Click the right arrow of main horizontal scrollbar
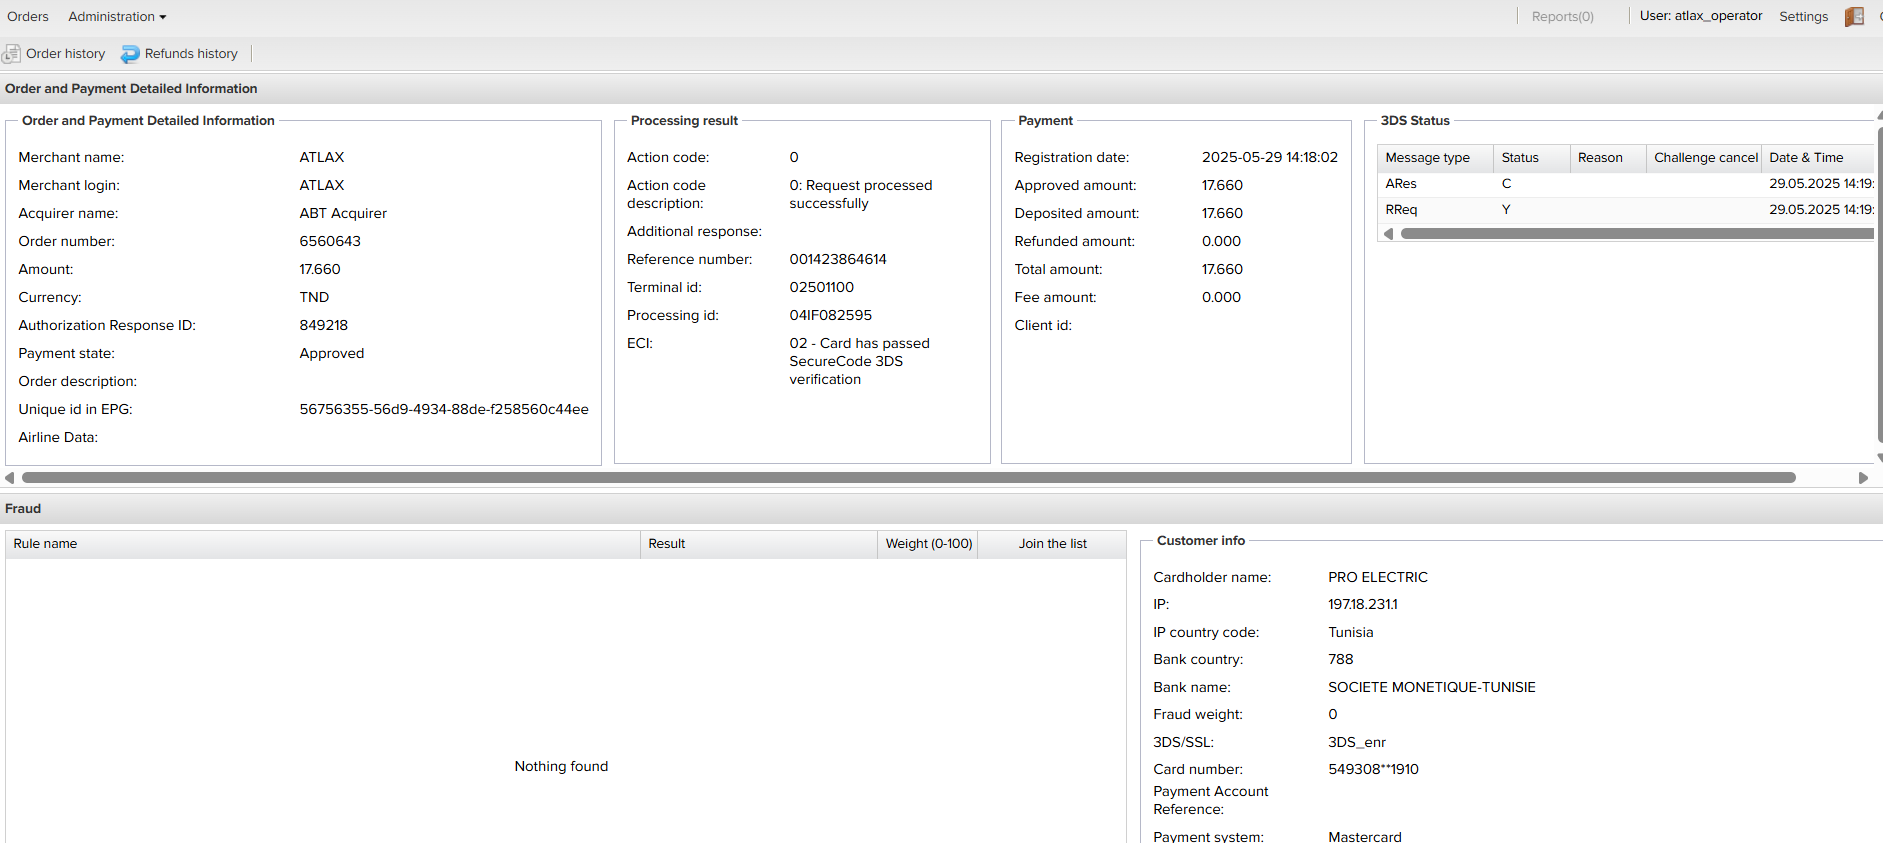The width and height of the screenshot is (1883, 843). pos(1863,478)
